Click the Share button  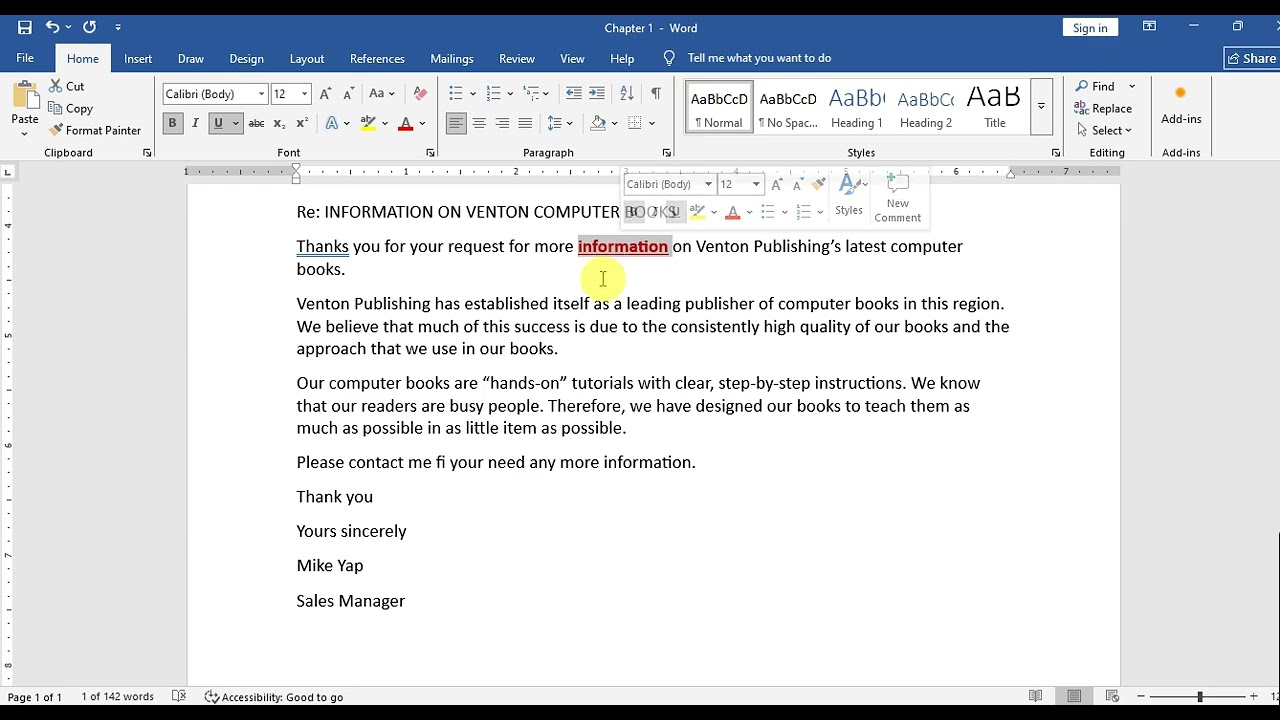(1252, 58)
